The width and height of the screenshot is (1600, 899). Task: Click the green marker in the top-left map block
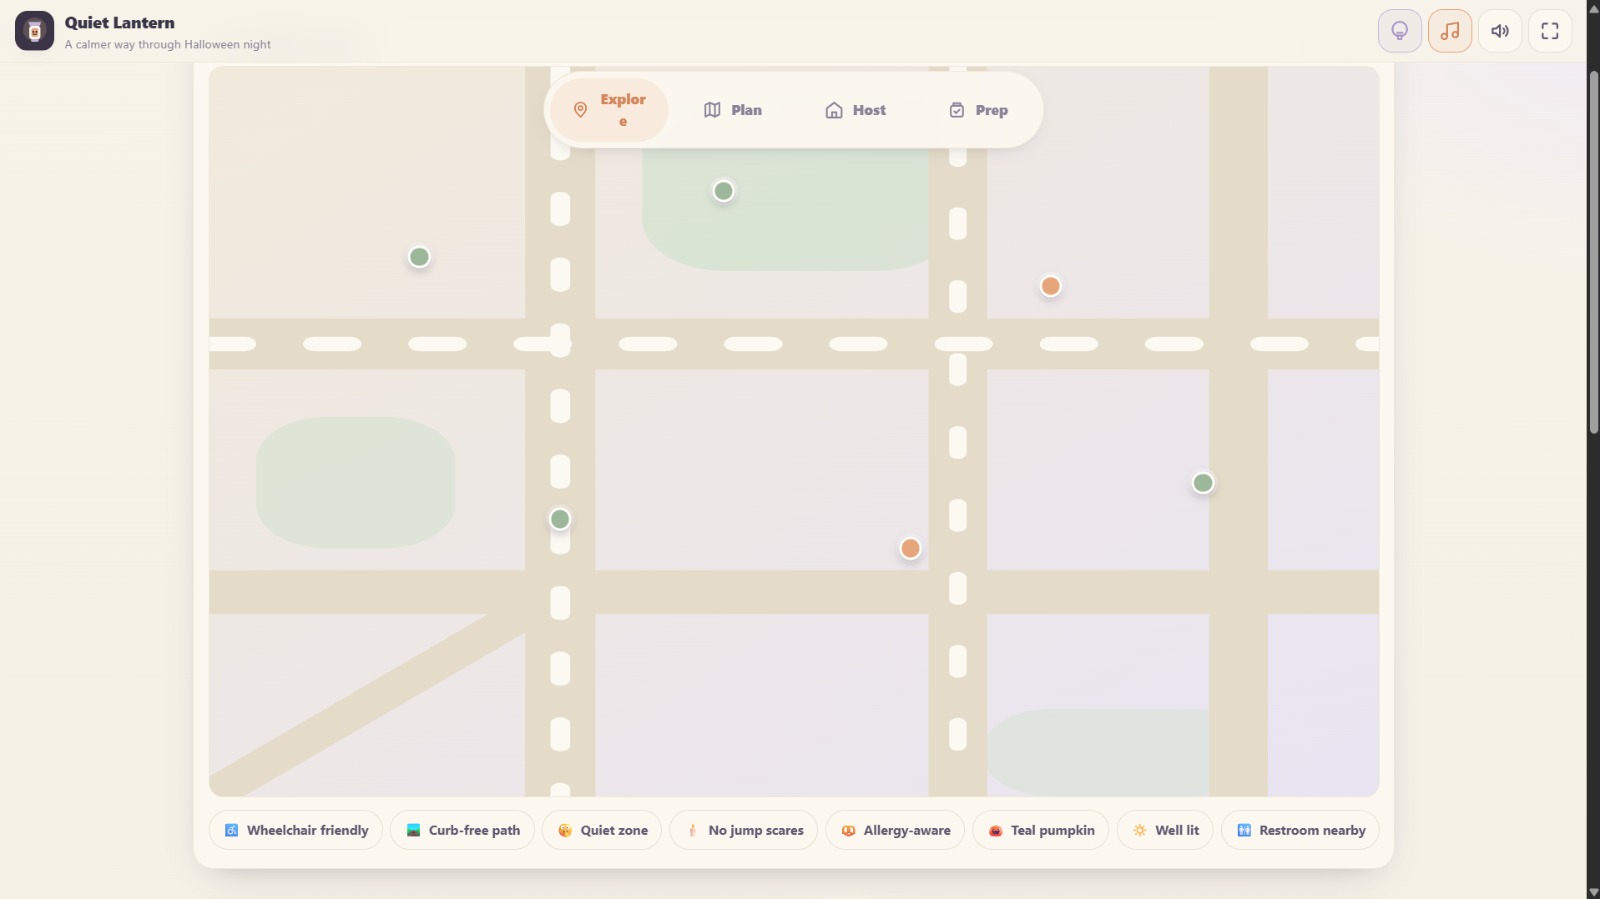[420, 257]
